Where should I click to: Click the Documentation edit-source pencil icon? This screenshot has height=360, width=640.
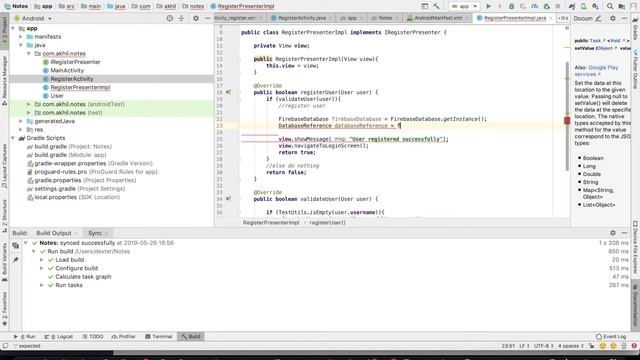[598, 18]
